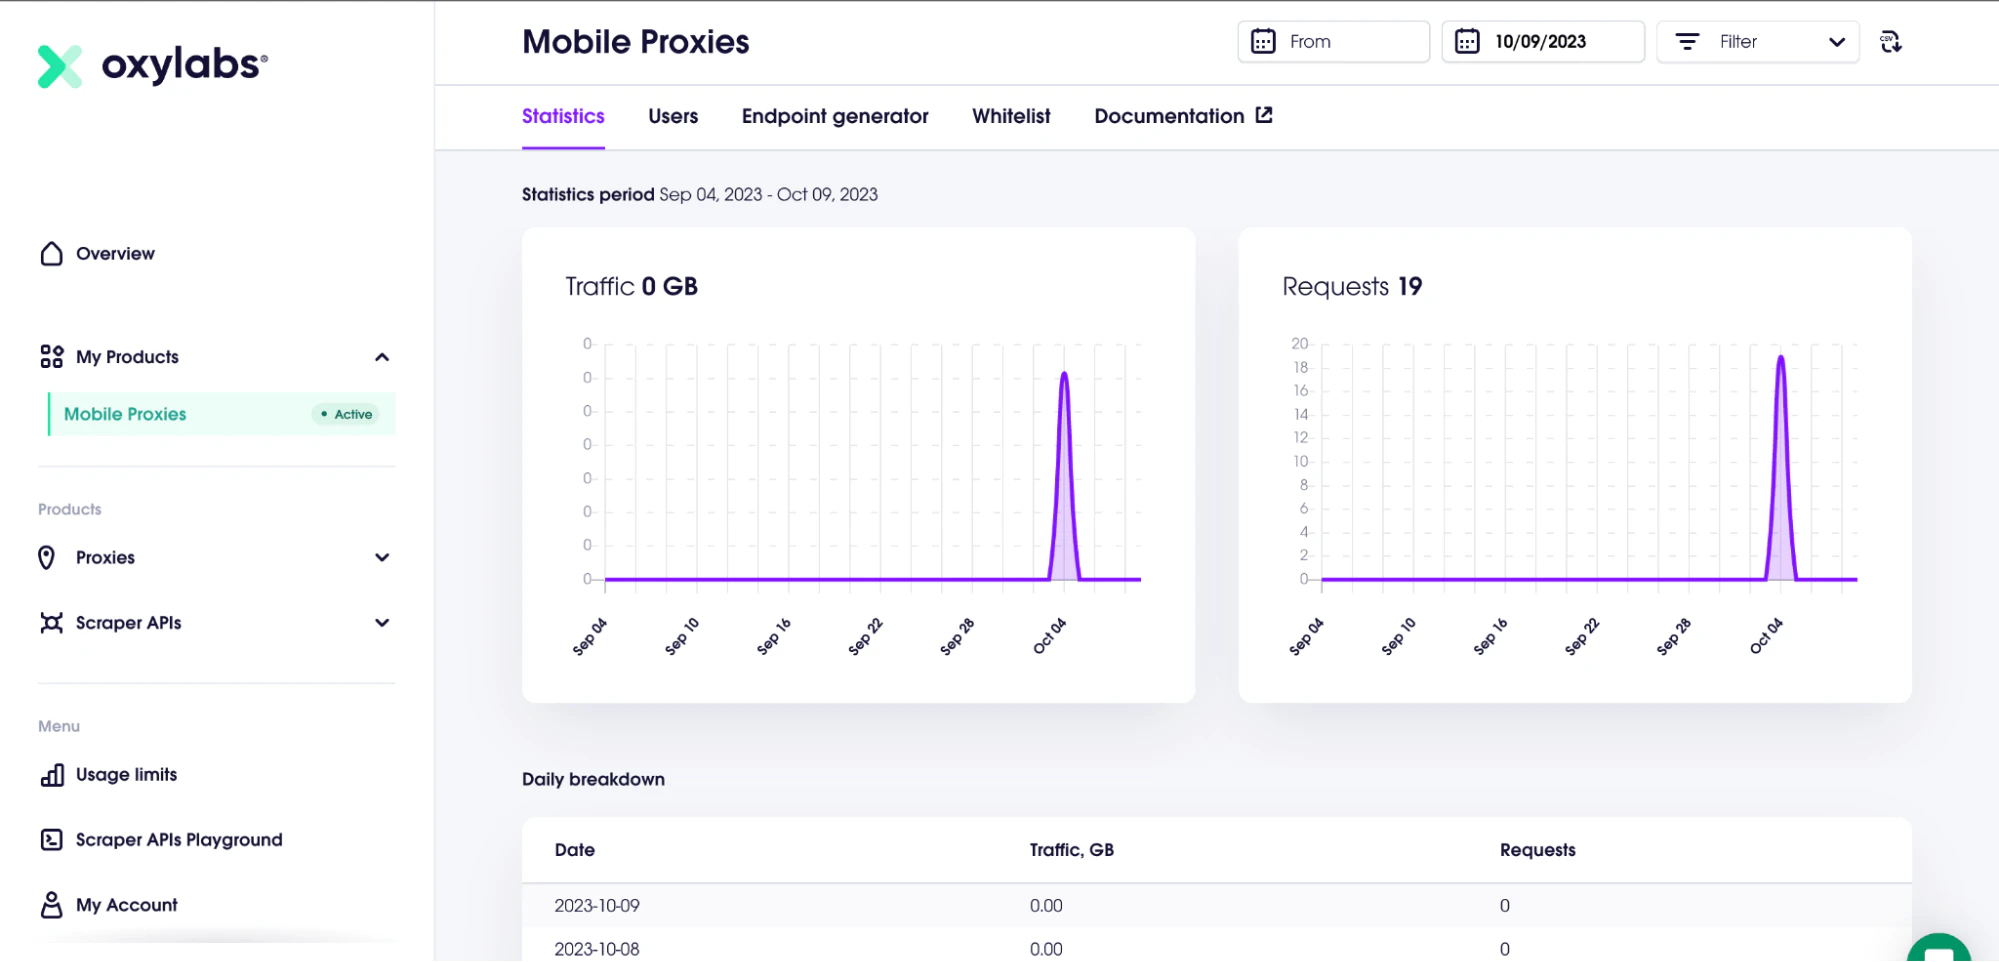Open the Endpoint generator tab
This screenshot has height=962, width=1999.
pos(835,116)
